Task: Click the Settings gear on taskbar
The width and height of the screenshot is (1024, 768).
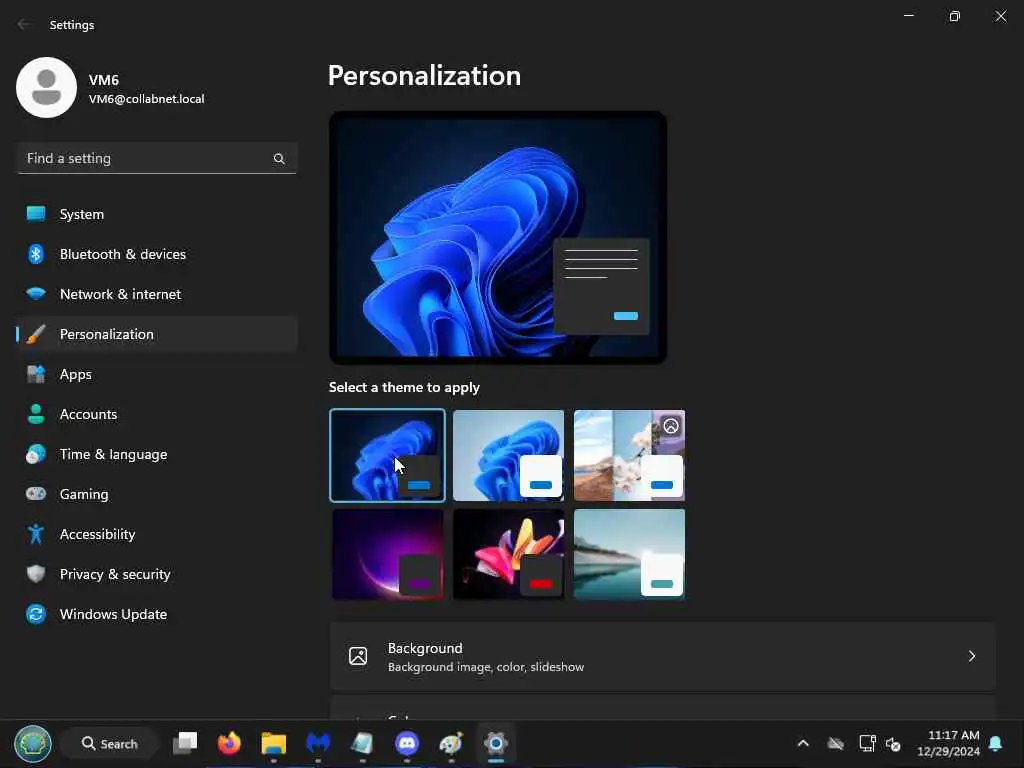Action: 496,743
